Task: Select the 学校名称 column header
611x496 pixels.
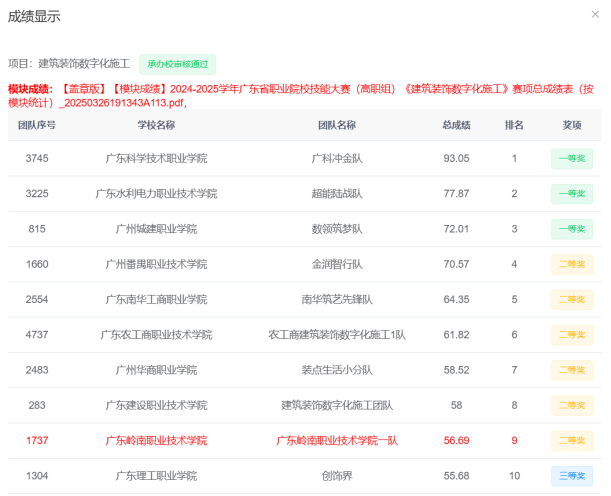Action: point(156,125)
